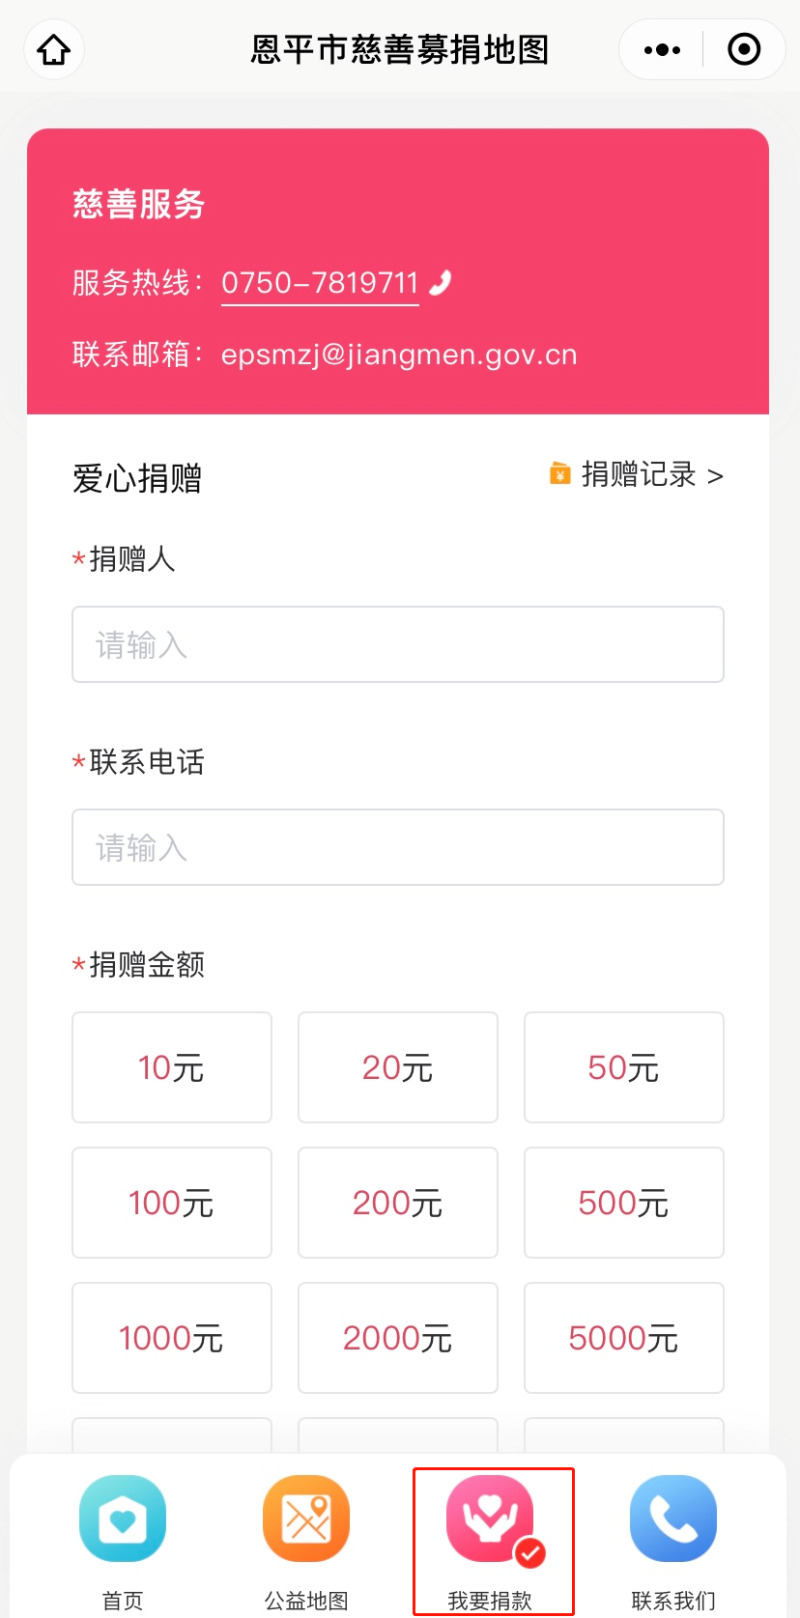Open 公益地图 map tab icon
The image size is (800, 1618).
point(306,1518)
